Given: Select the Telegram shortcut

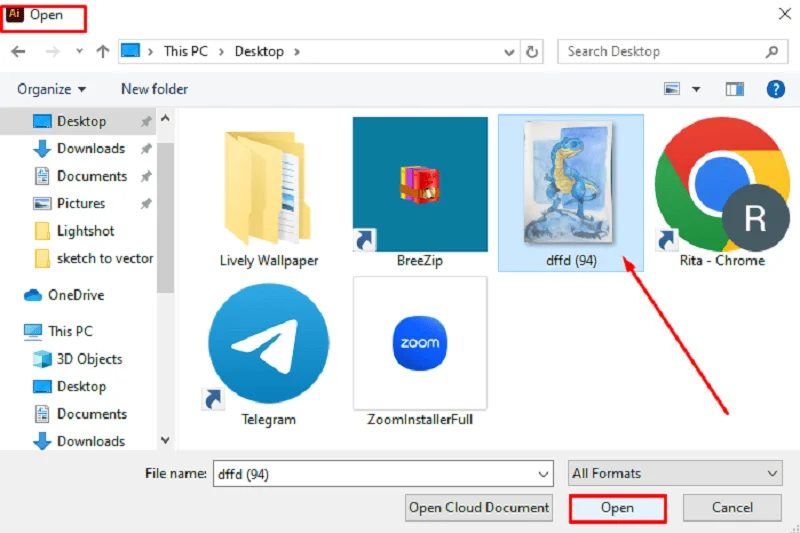Looking at the screenshot, I should [269, 354].
